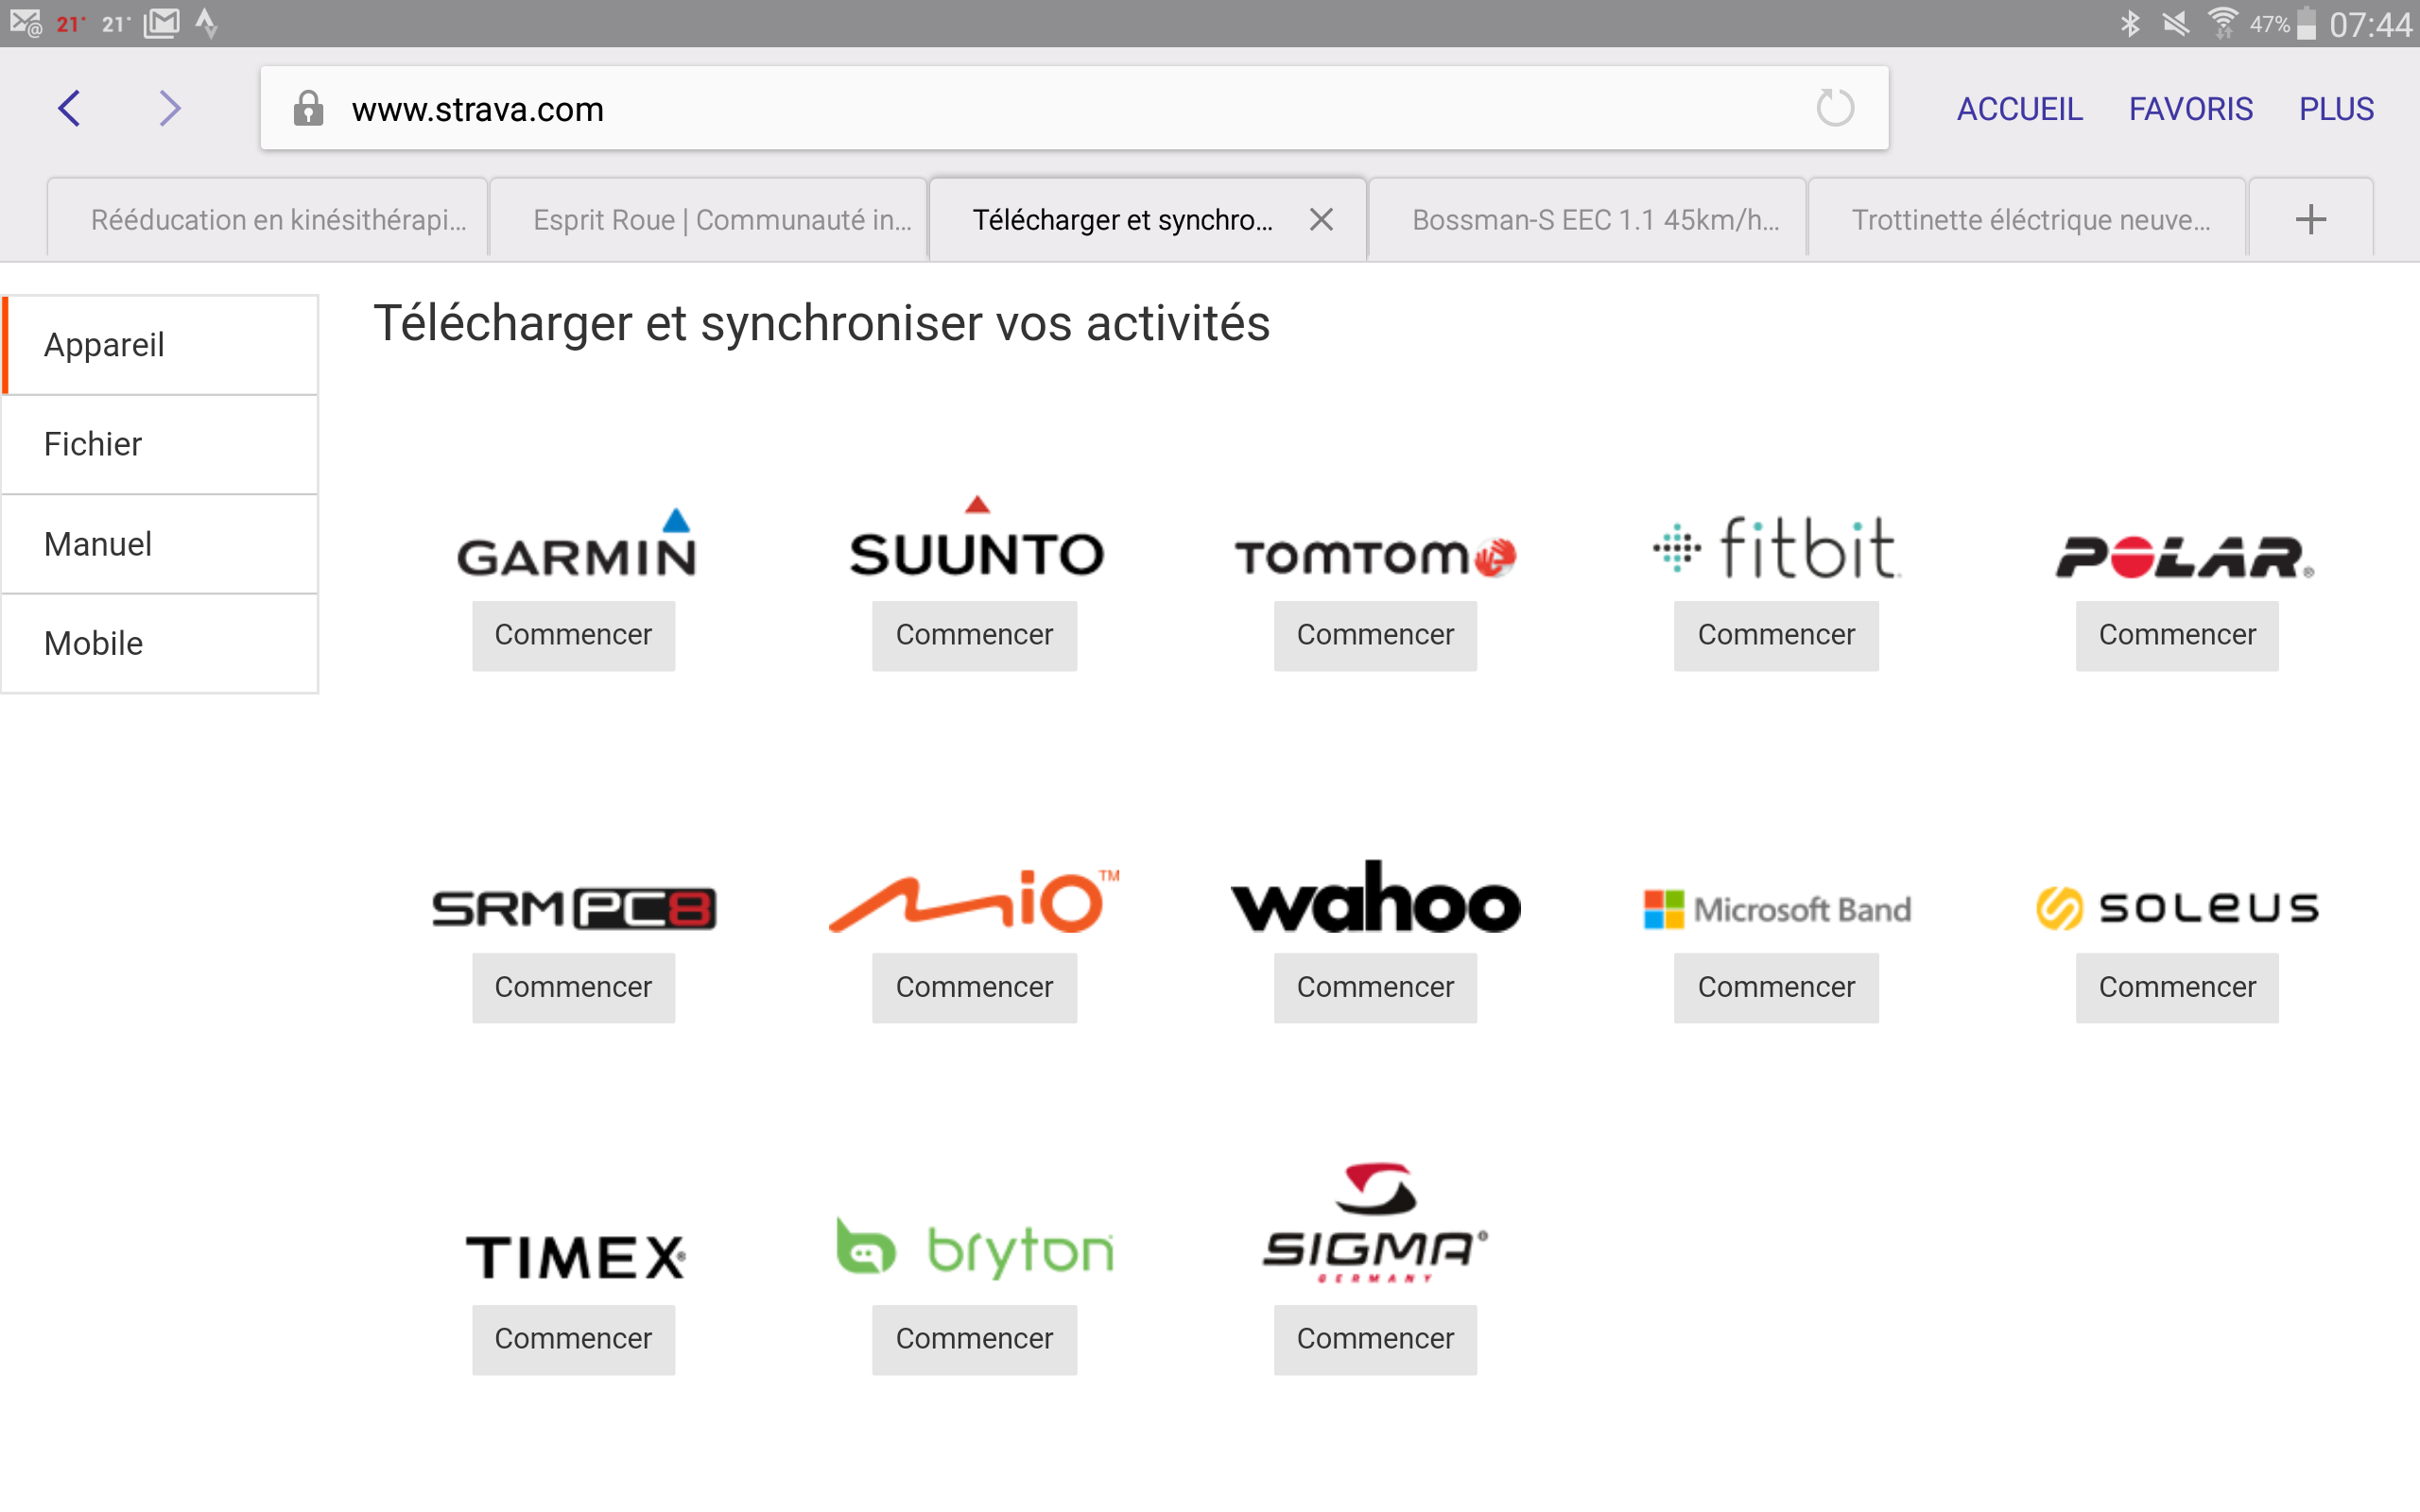Click the Télécharger et synchroniser vos activités heading
Screen dimensions: 2420x1512
click(x=821, y=324)
